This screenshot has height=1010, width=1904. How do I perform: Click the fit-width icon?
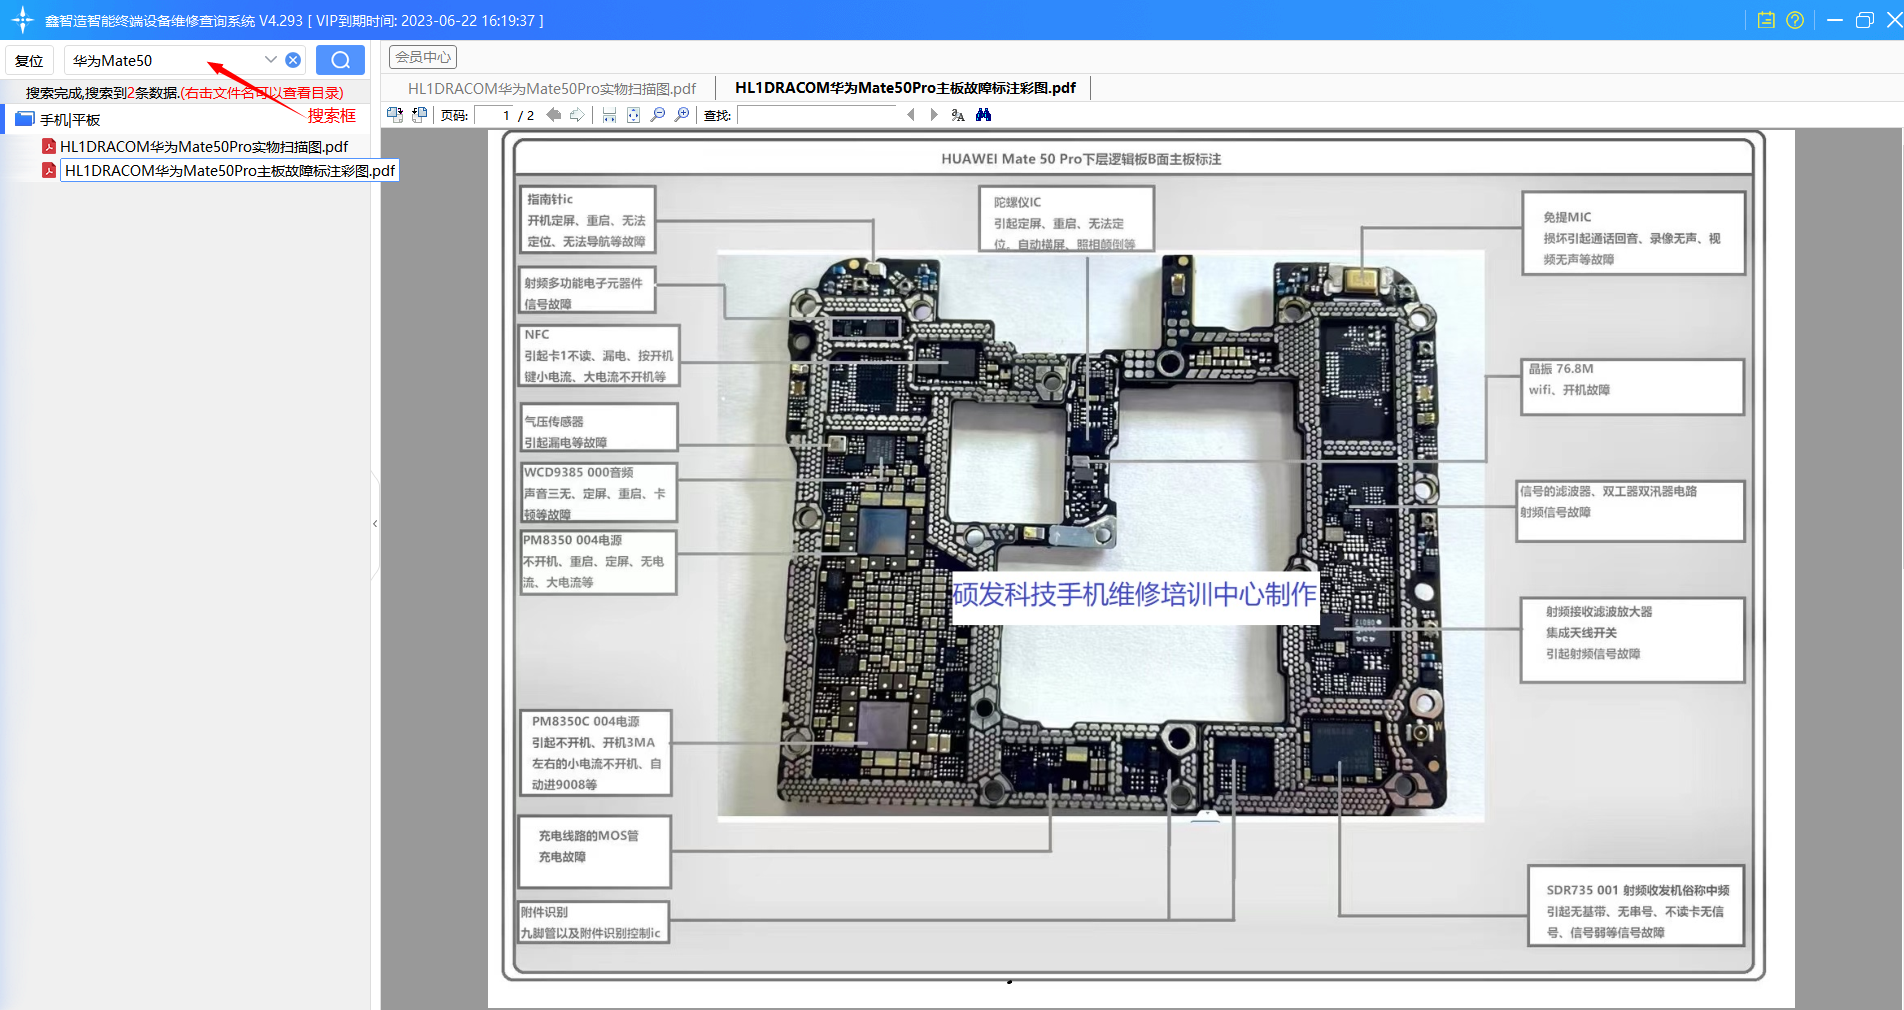coord(609,115)
